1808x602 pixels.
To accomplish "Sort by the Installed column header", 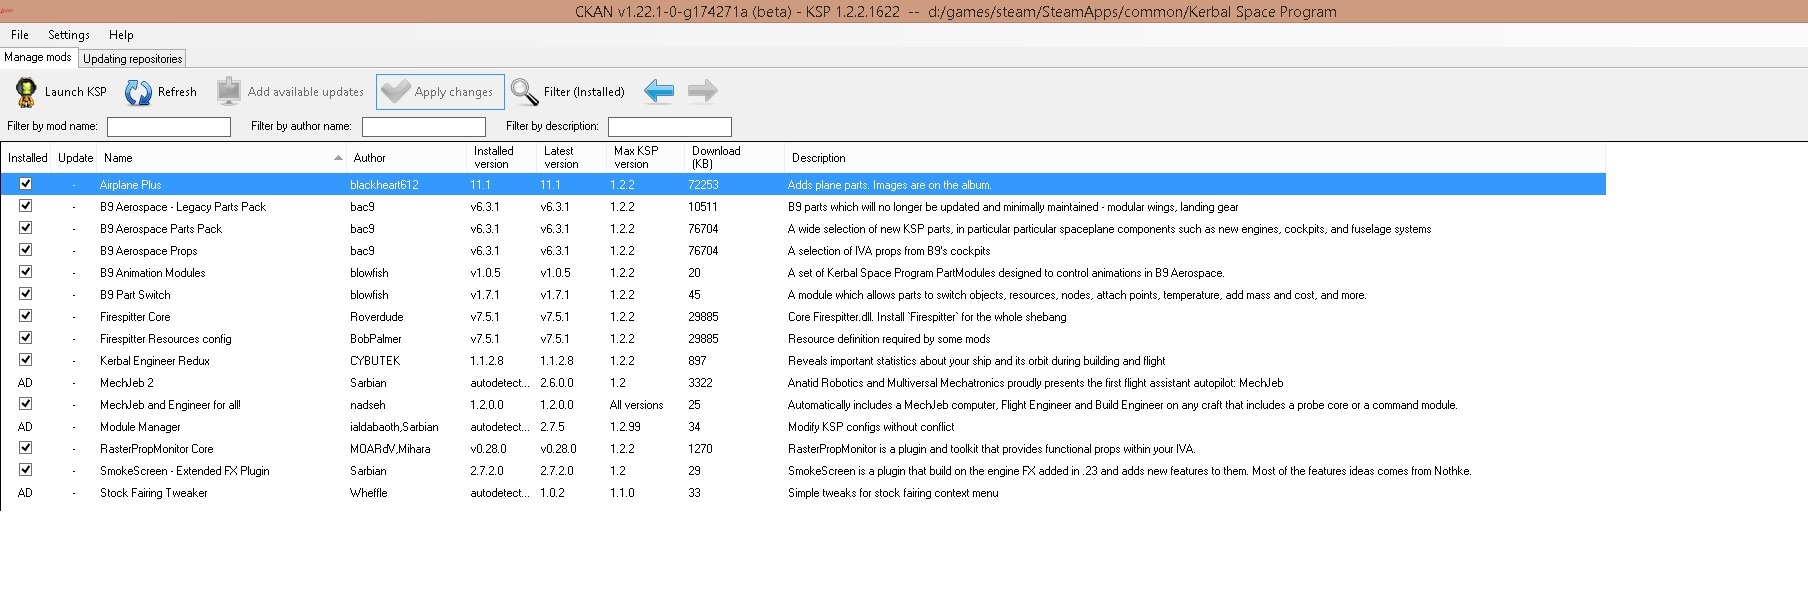I will click(x=27, y=158).
